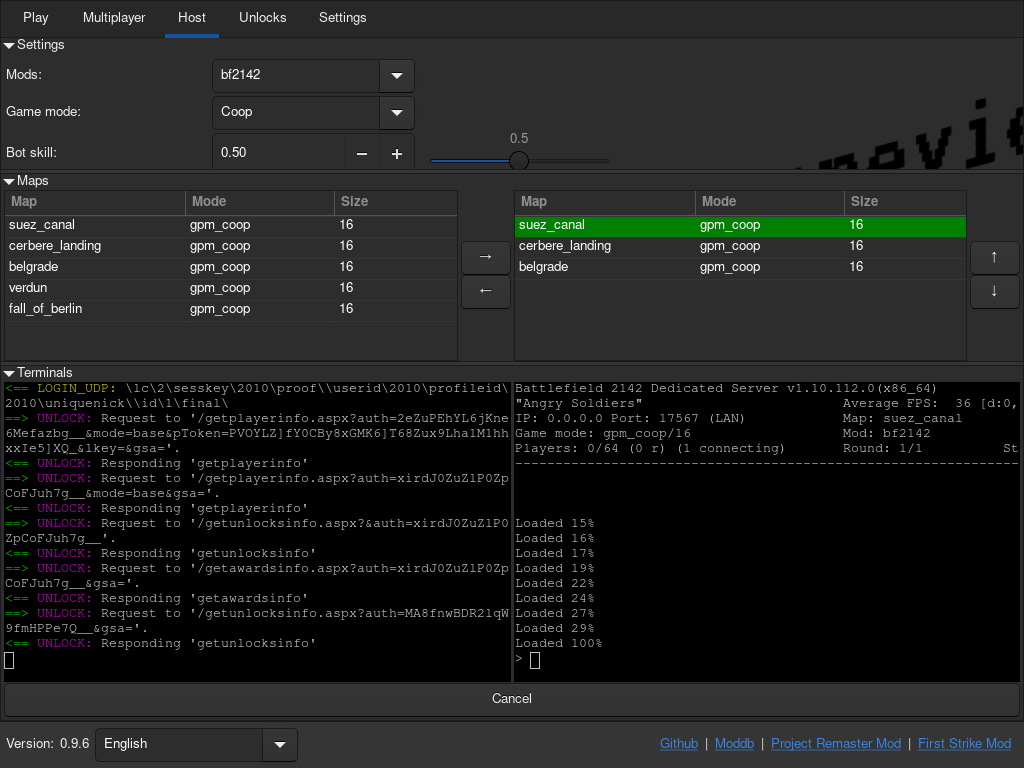
Task: Switch to the Multiplayer tab
Action: (x=114, y=18)
